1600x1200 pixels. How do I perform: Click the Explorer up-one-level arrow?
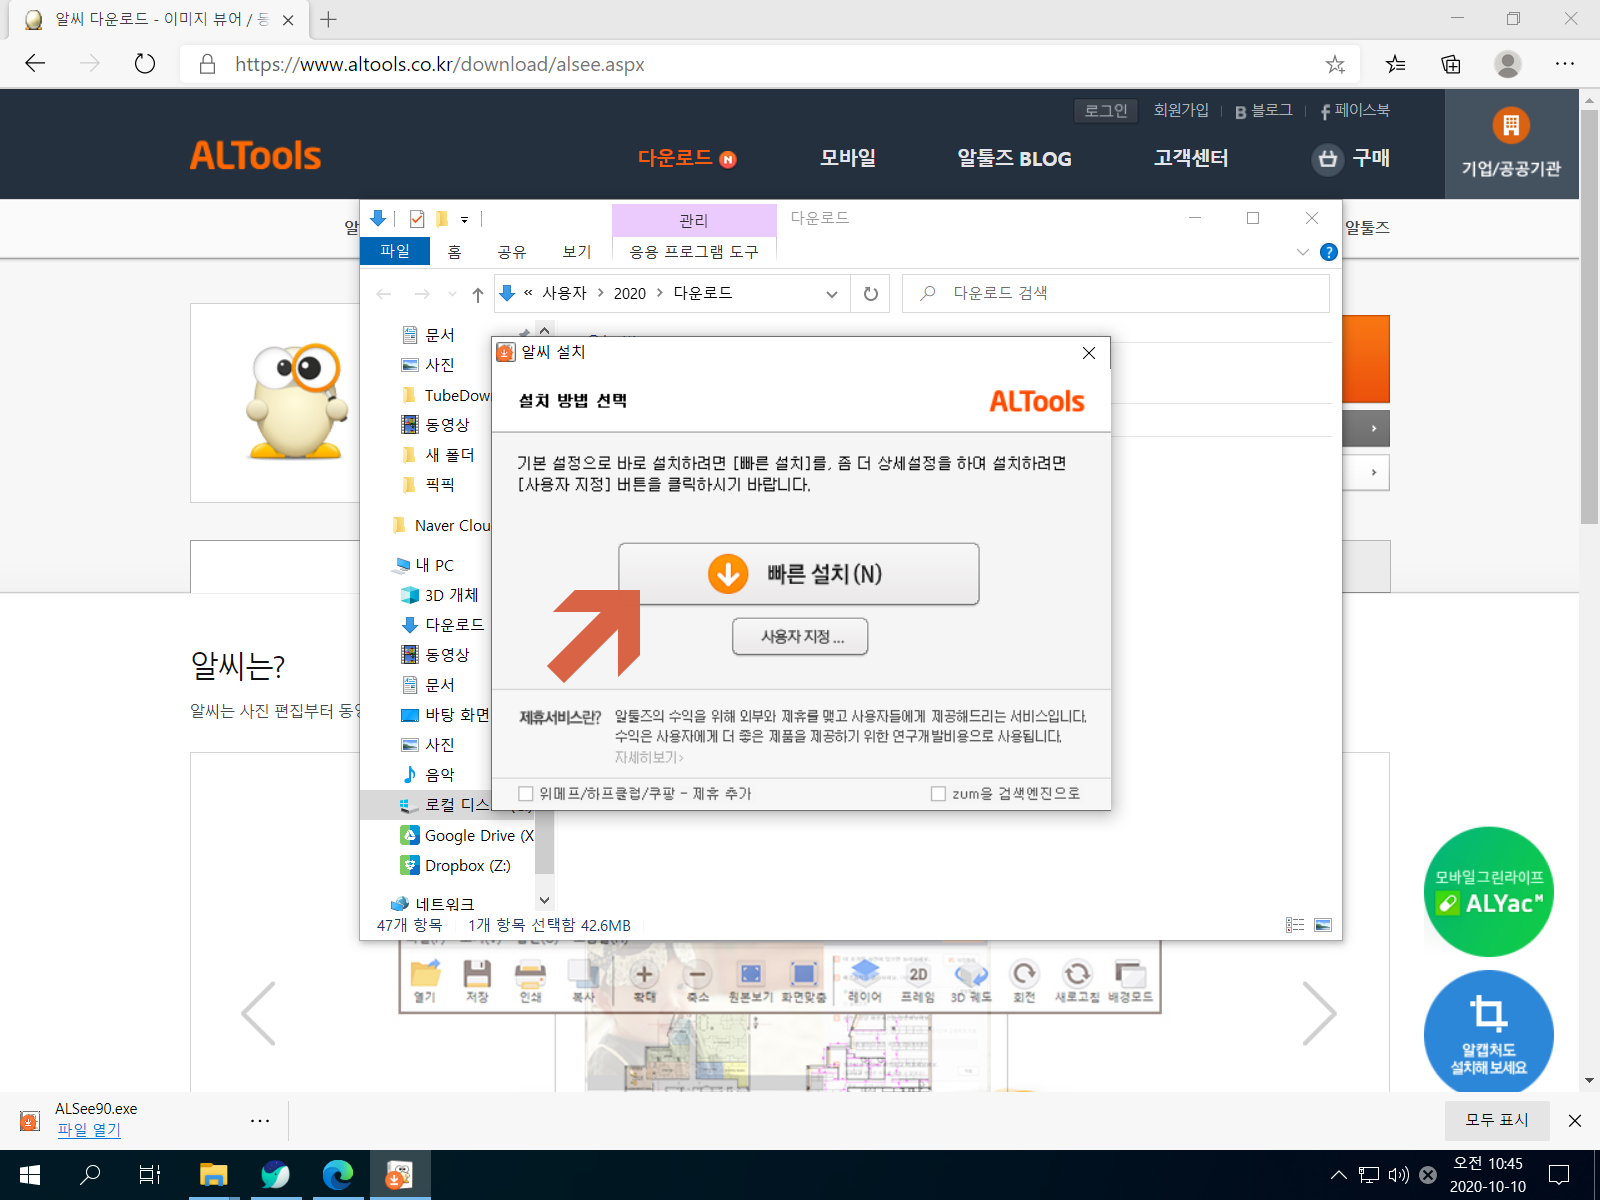coord(478,294)
